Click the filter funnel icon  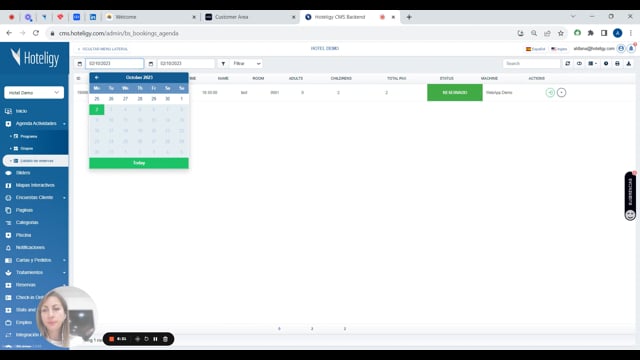point(223,64)
